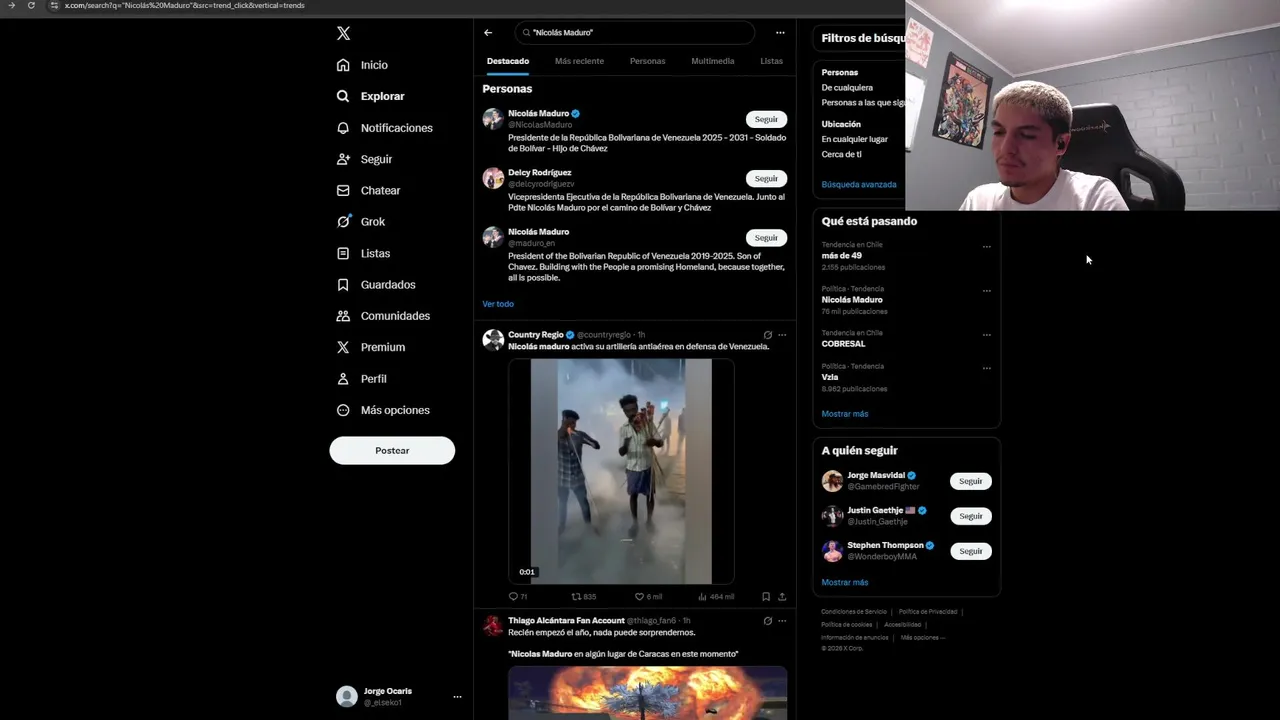Bookmark the Country Regio post

pyautogui.click(x=766, y=596)
